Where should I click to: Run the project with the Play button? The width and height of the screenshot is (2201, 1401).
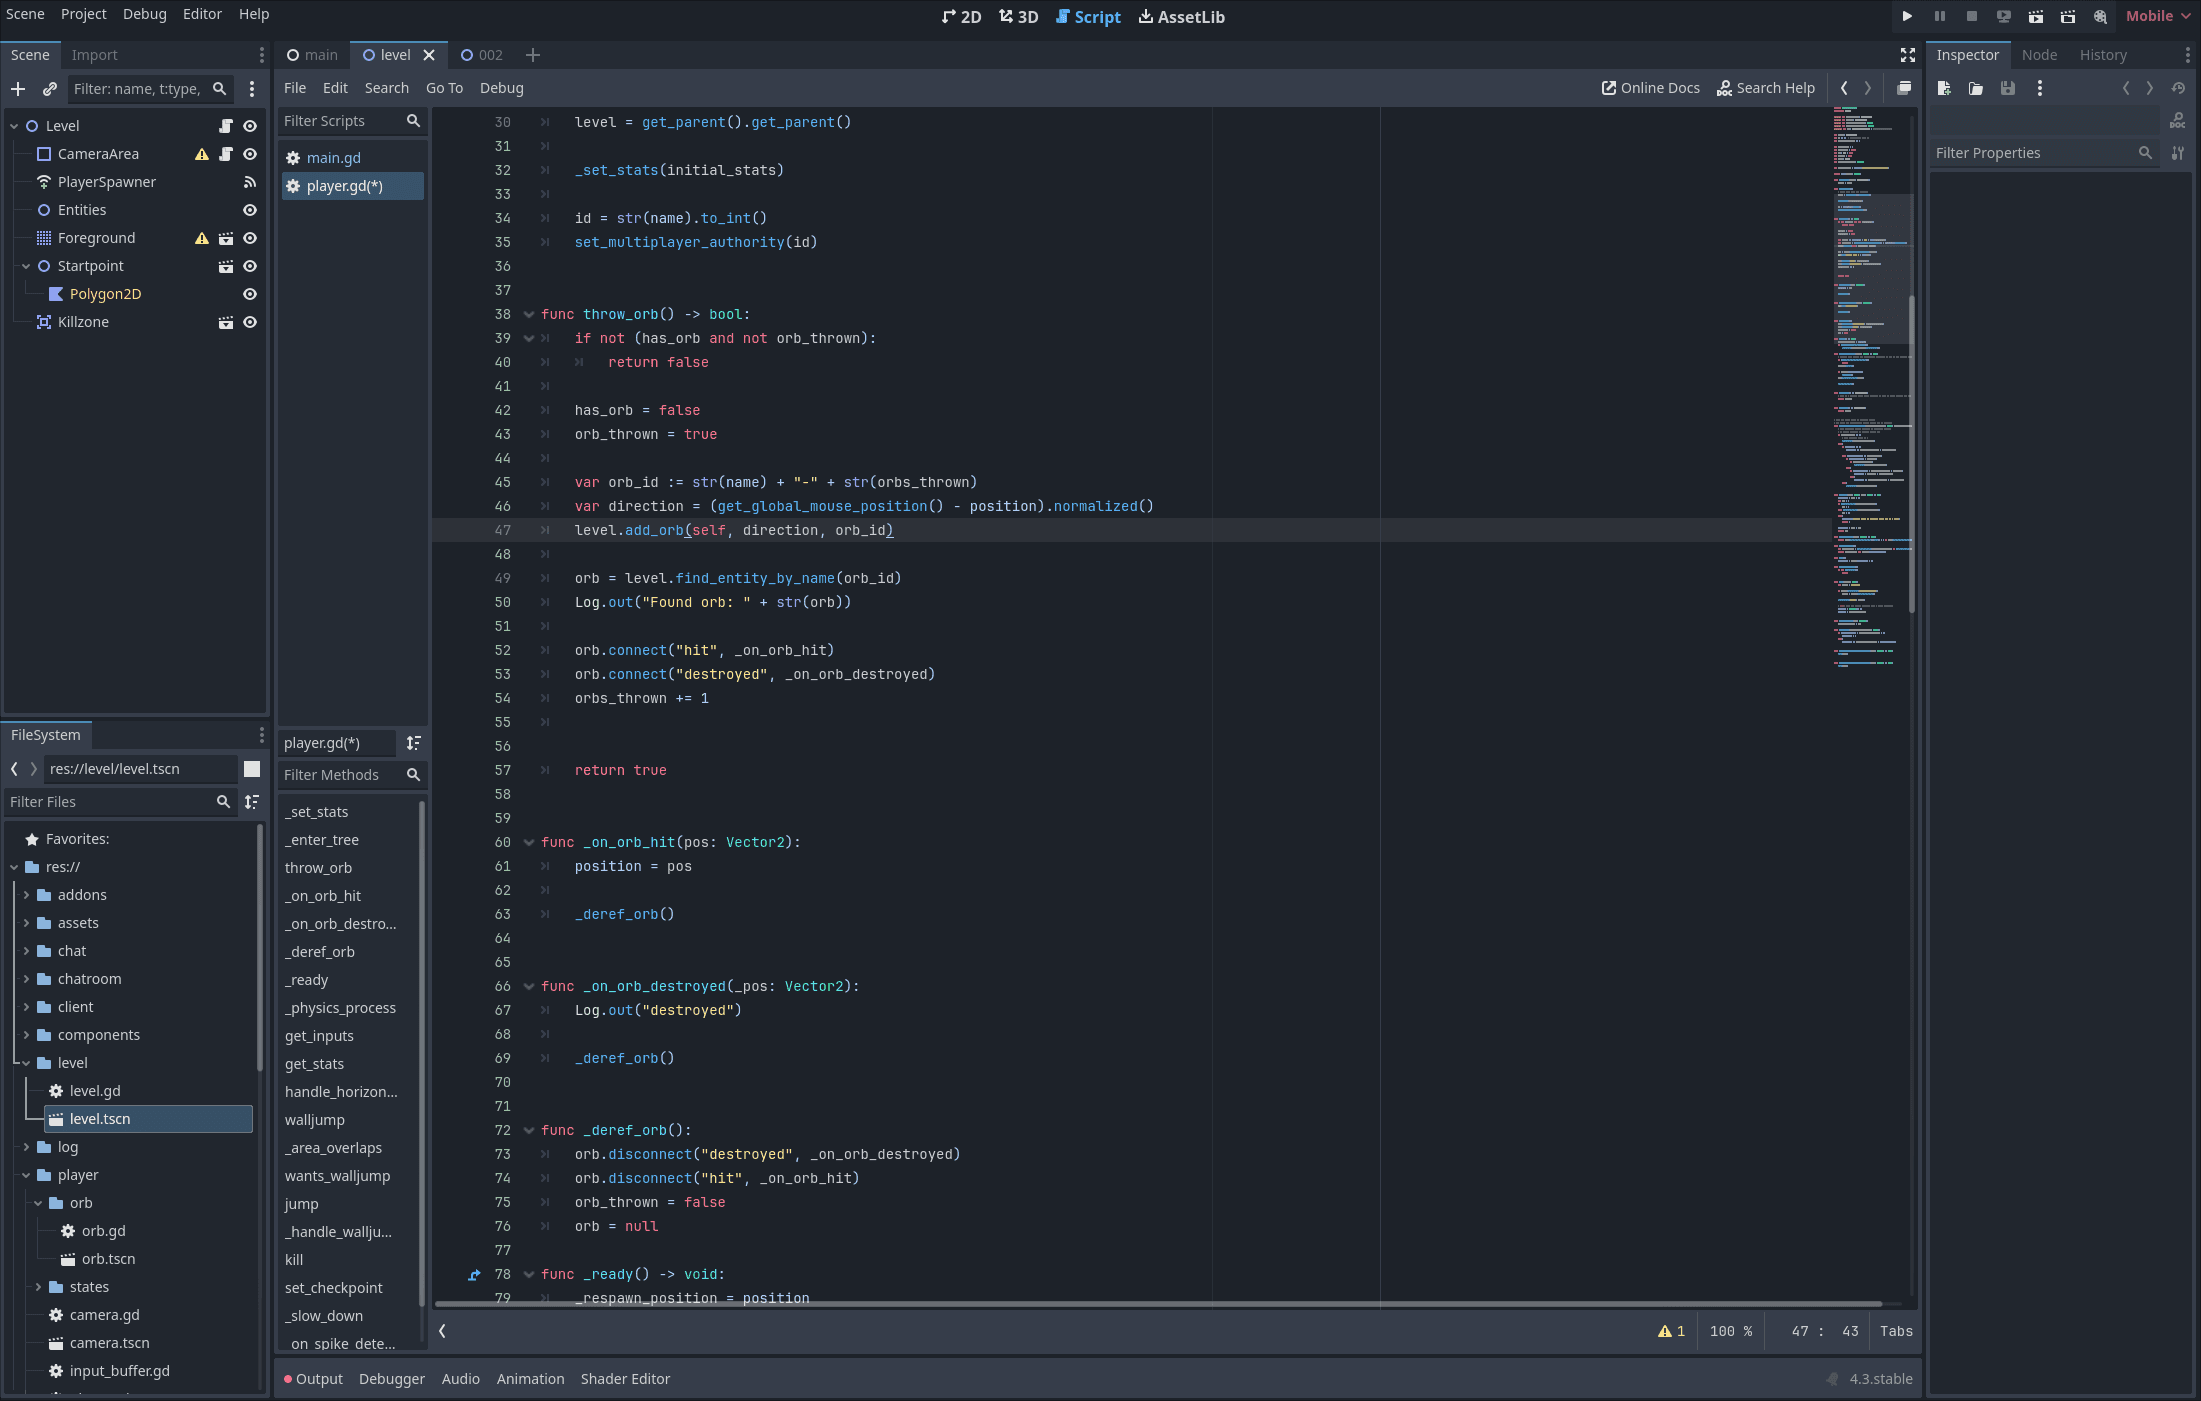[1907, 16]
